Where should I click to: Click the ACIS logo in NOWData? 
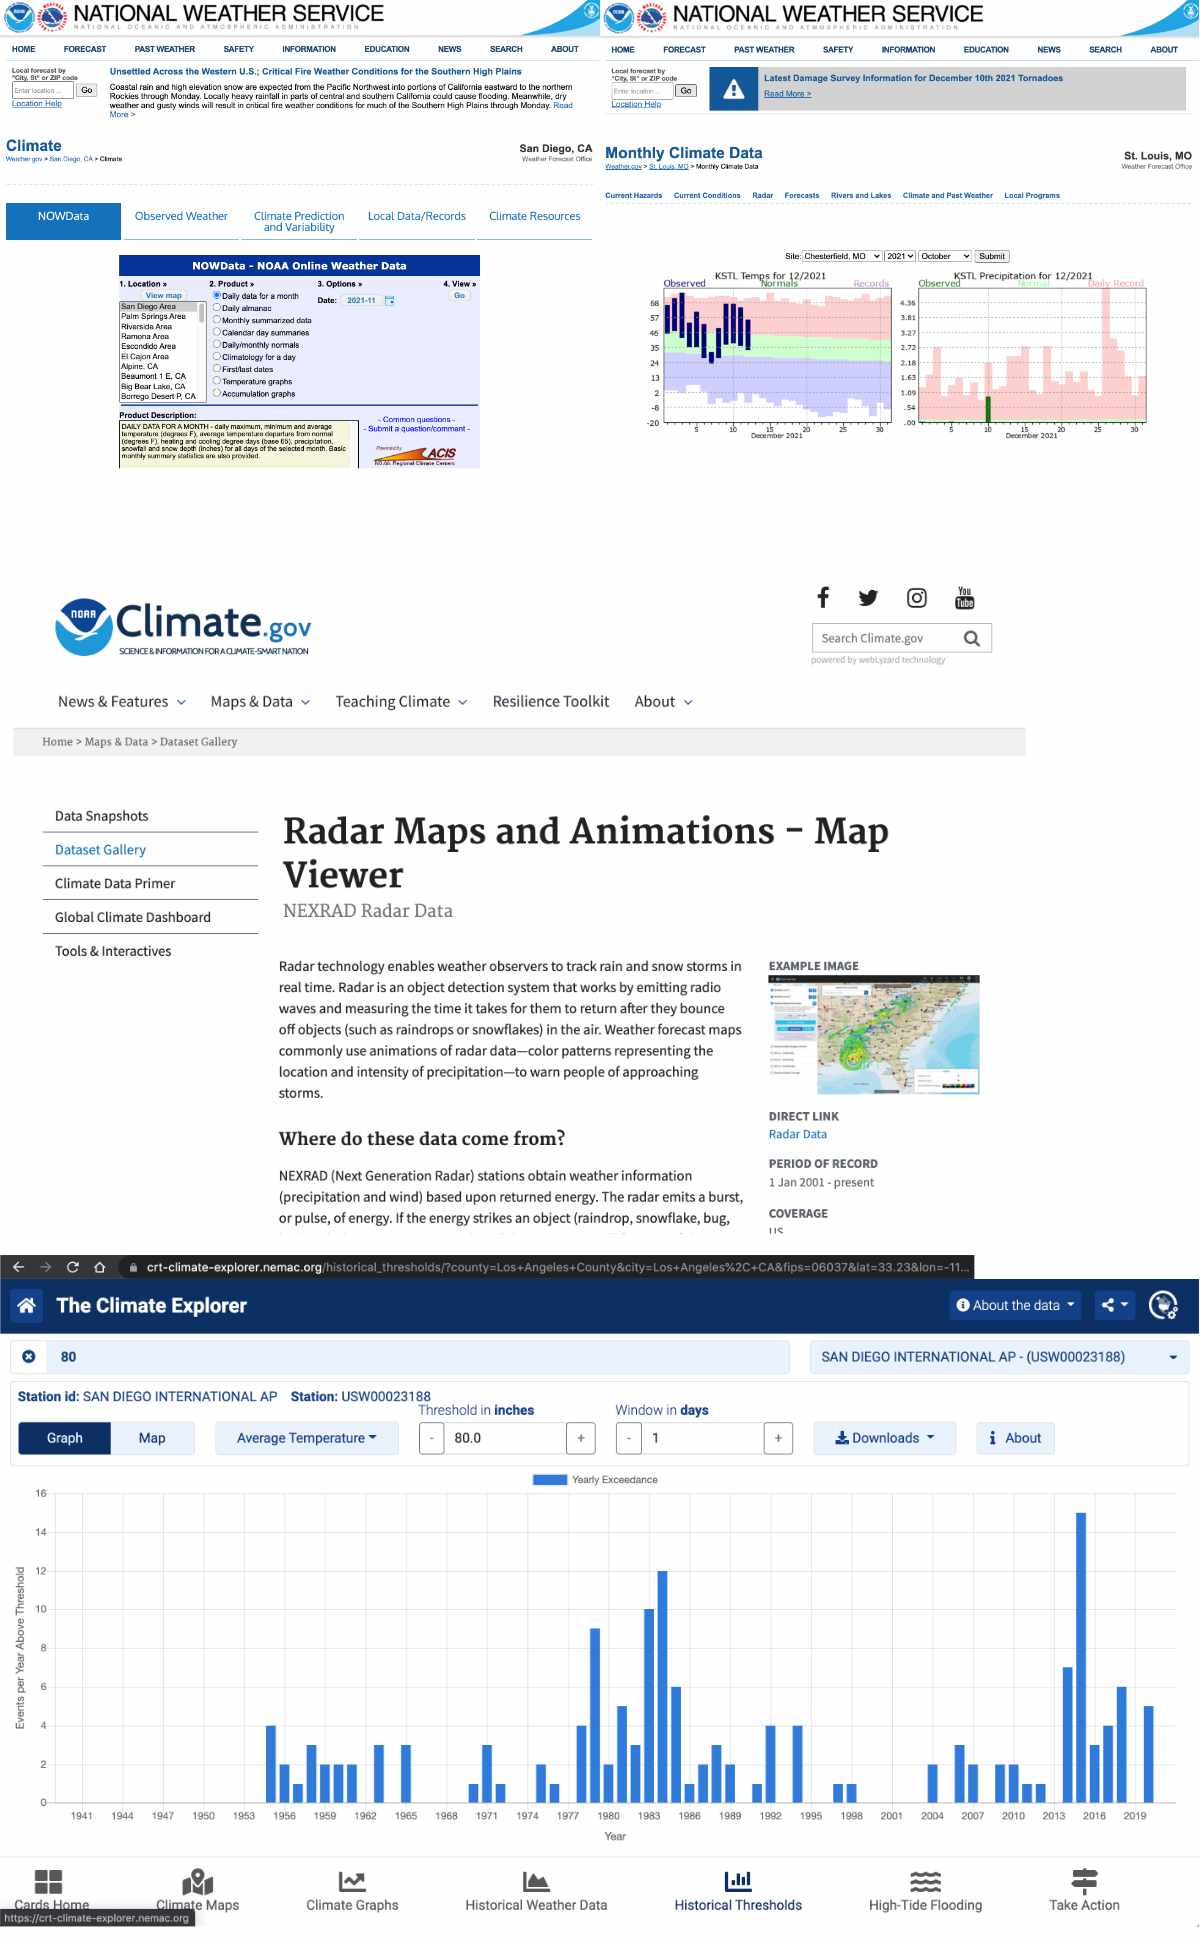pos(415,456)
